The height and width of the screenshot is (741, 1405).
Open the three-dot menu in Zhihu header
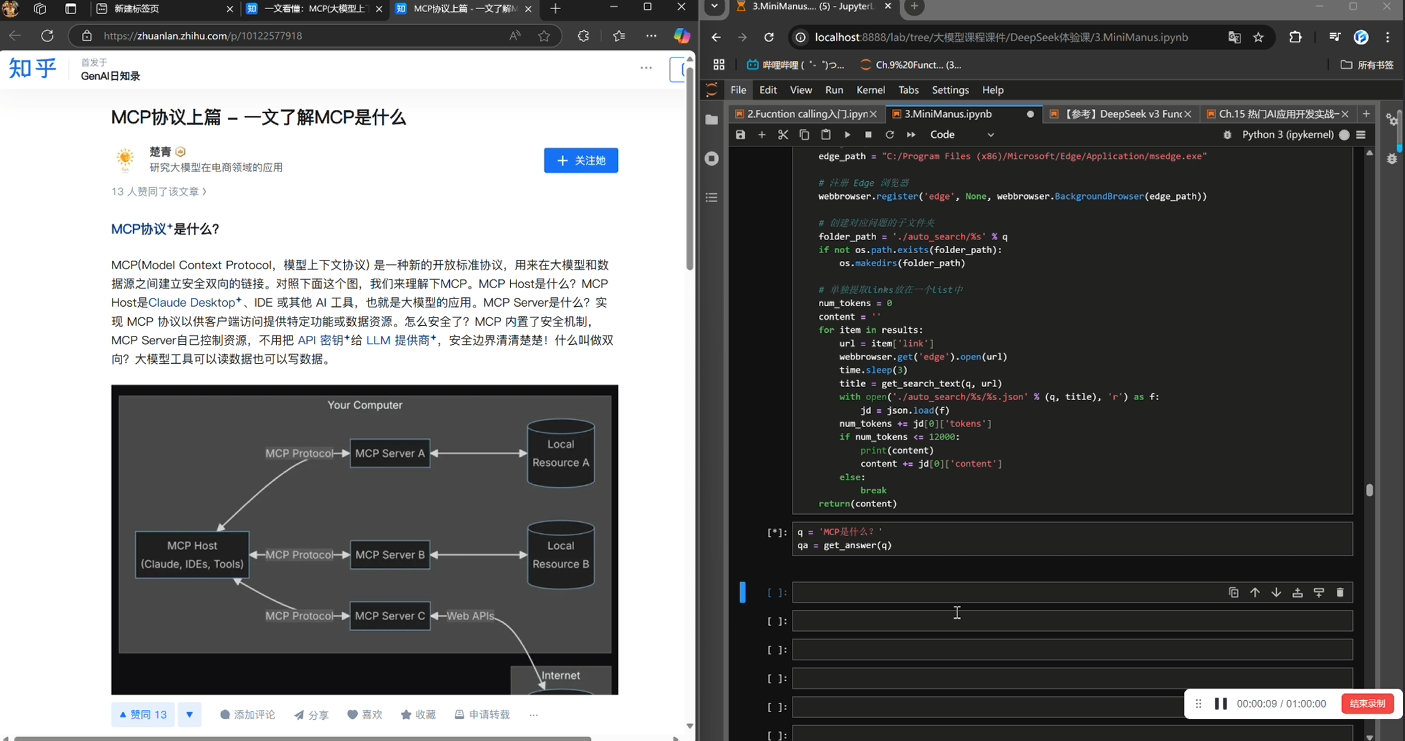[646, 68]
